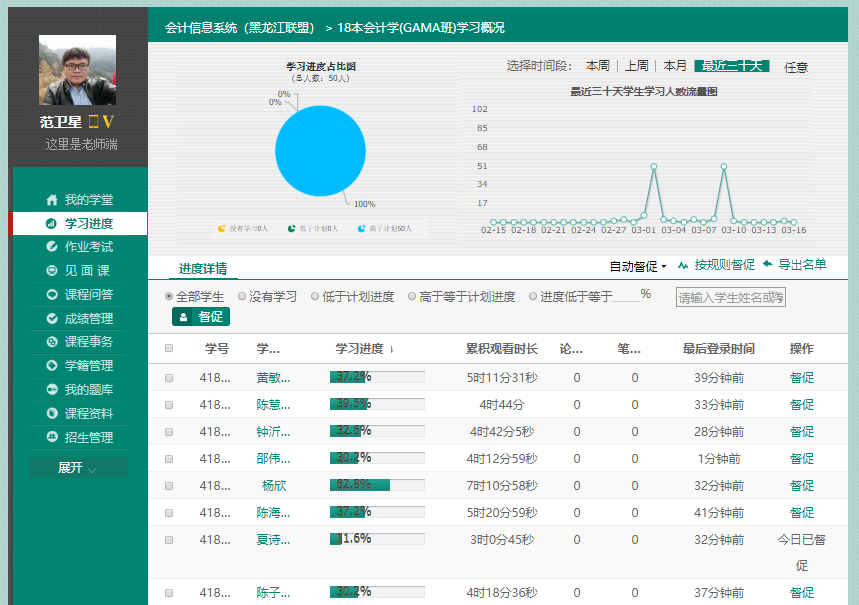Image resolution: width=859 pixels, height=605 pixels.
Task: Click the 见面课 sidebar icon
Action: tap(52, 271)
